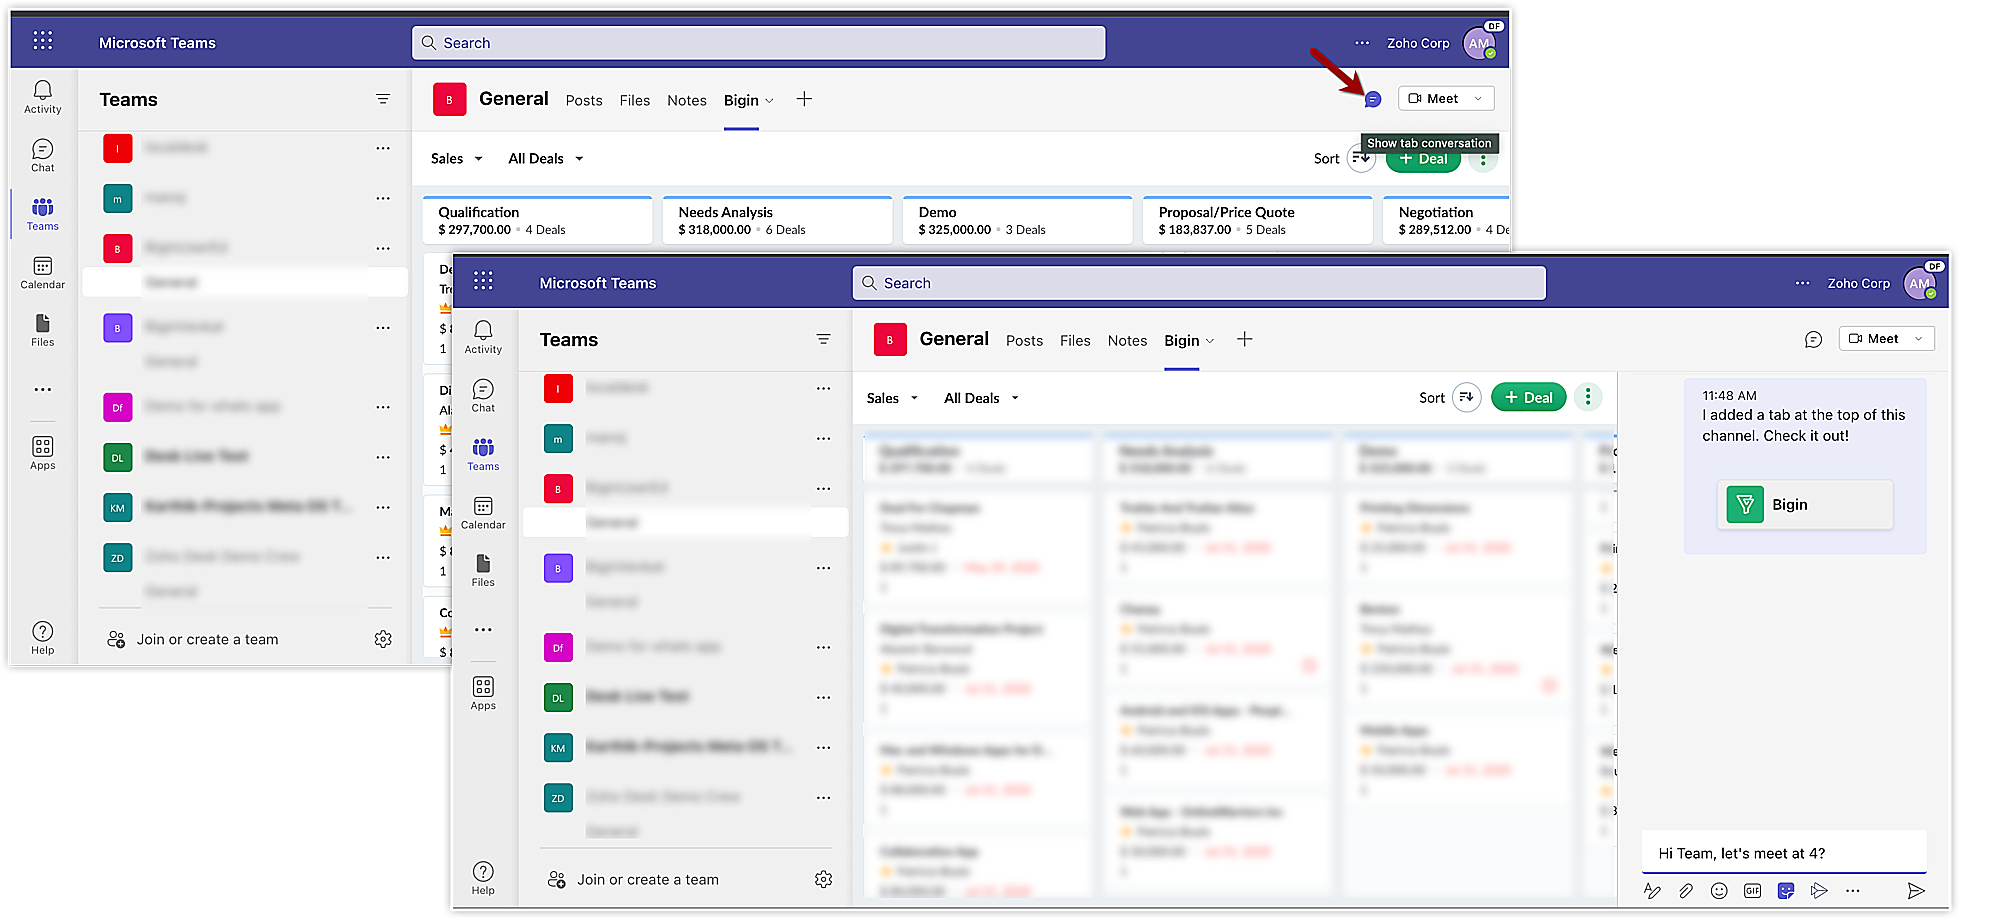Click the front window Search box
Image resolution: width=2000 pixels, height=919 pixels.
[1199, 283]
